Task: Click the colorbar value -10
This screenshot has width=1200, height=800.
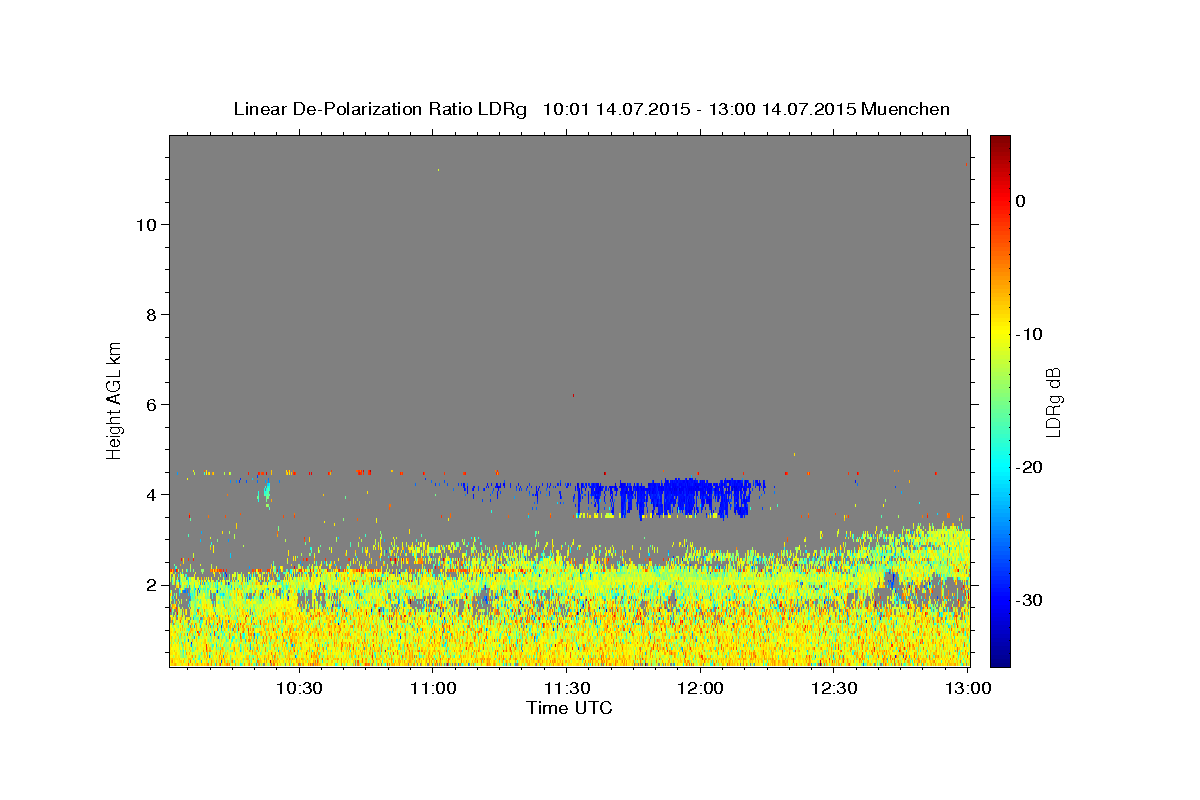Action: [x=1028, y=334]
